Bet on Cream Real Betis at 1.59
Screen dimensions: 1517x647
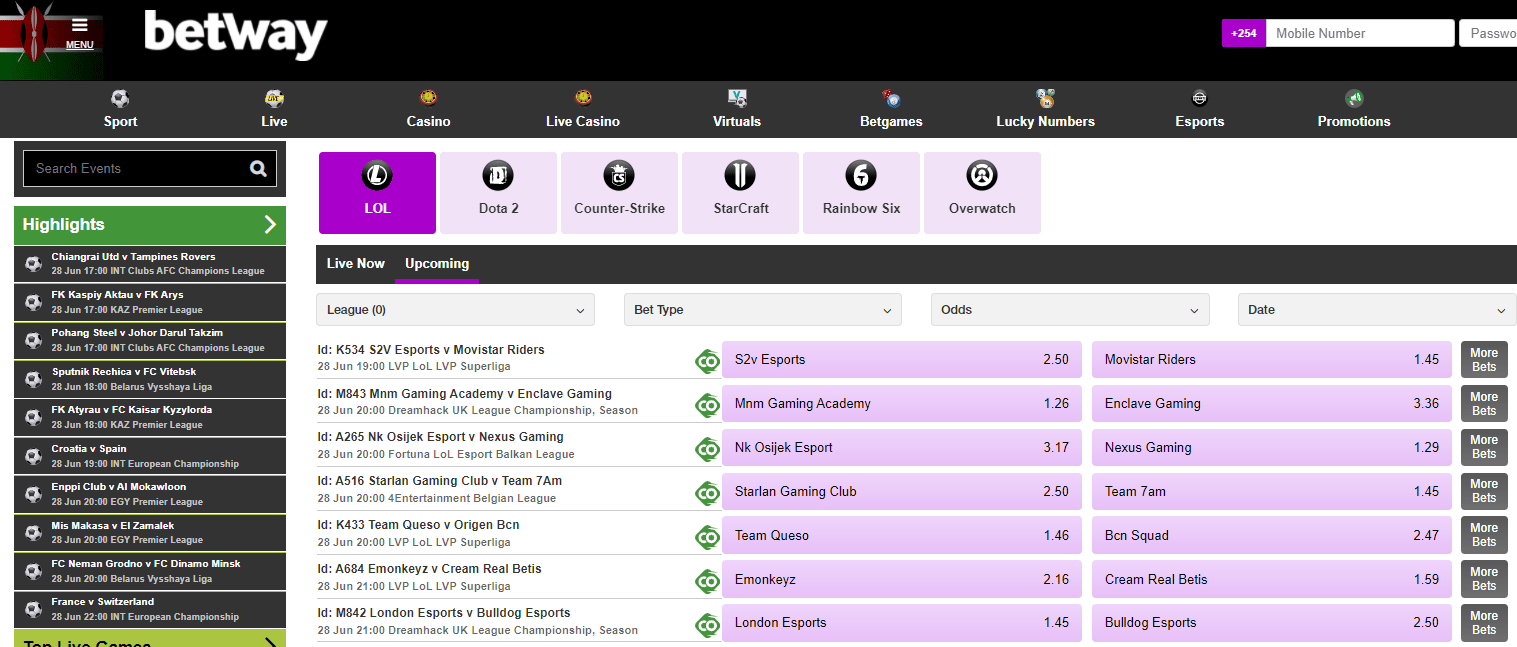(x=1272, y=580)
